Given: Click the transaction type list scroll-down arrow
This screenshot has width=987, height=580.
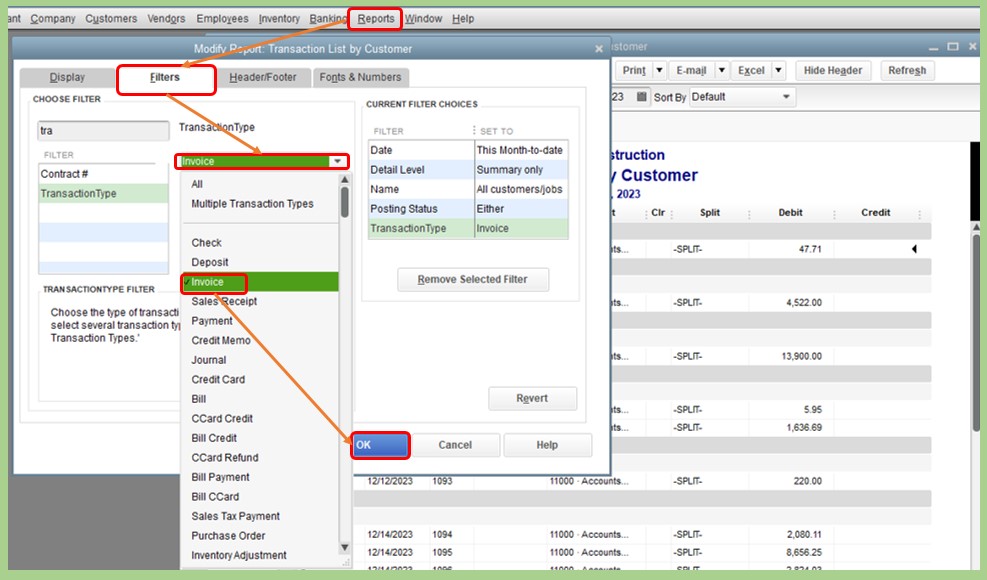Looking at the screenshot, I should point(344,547).
